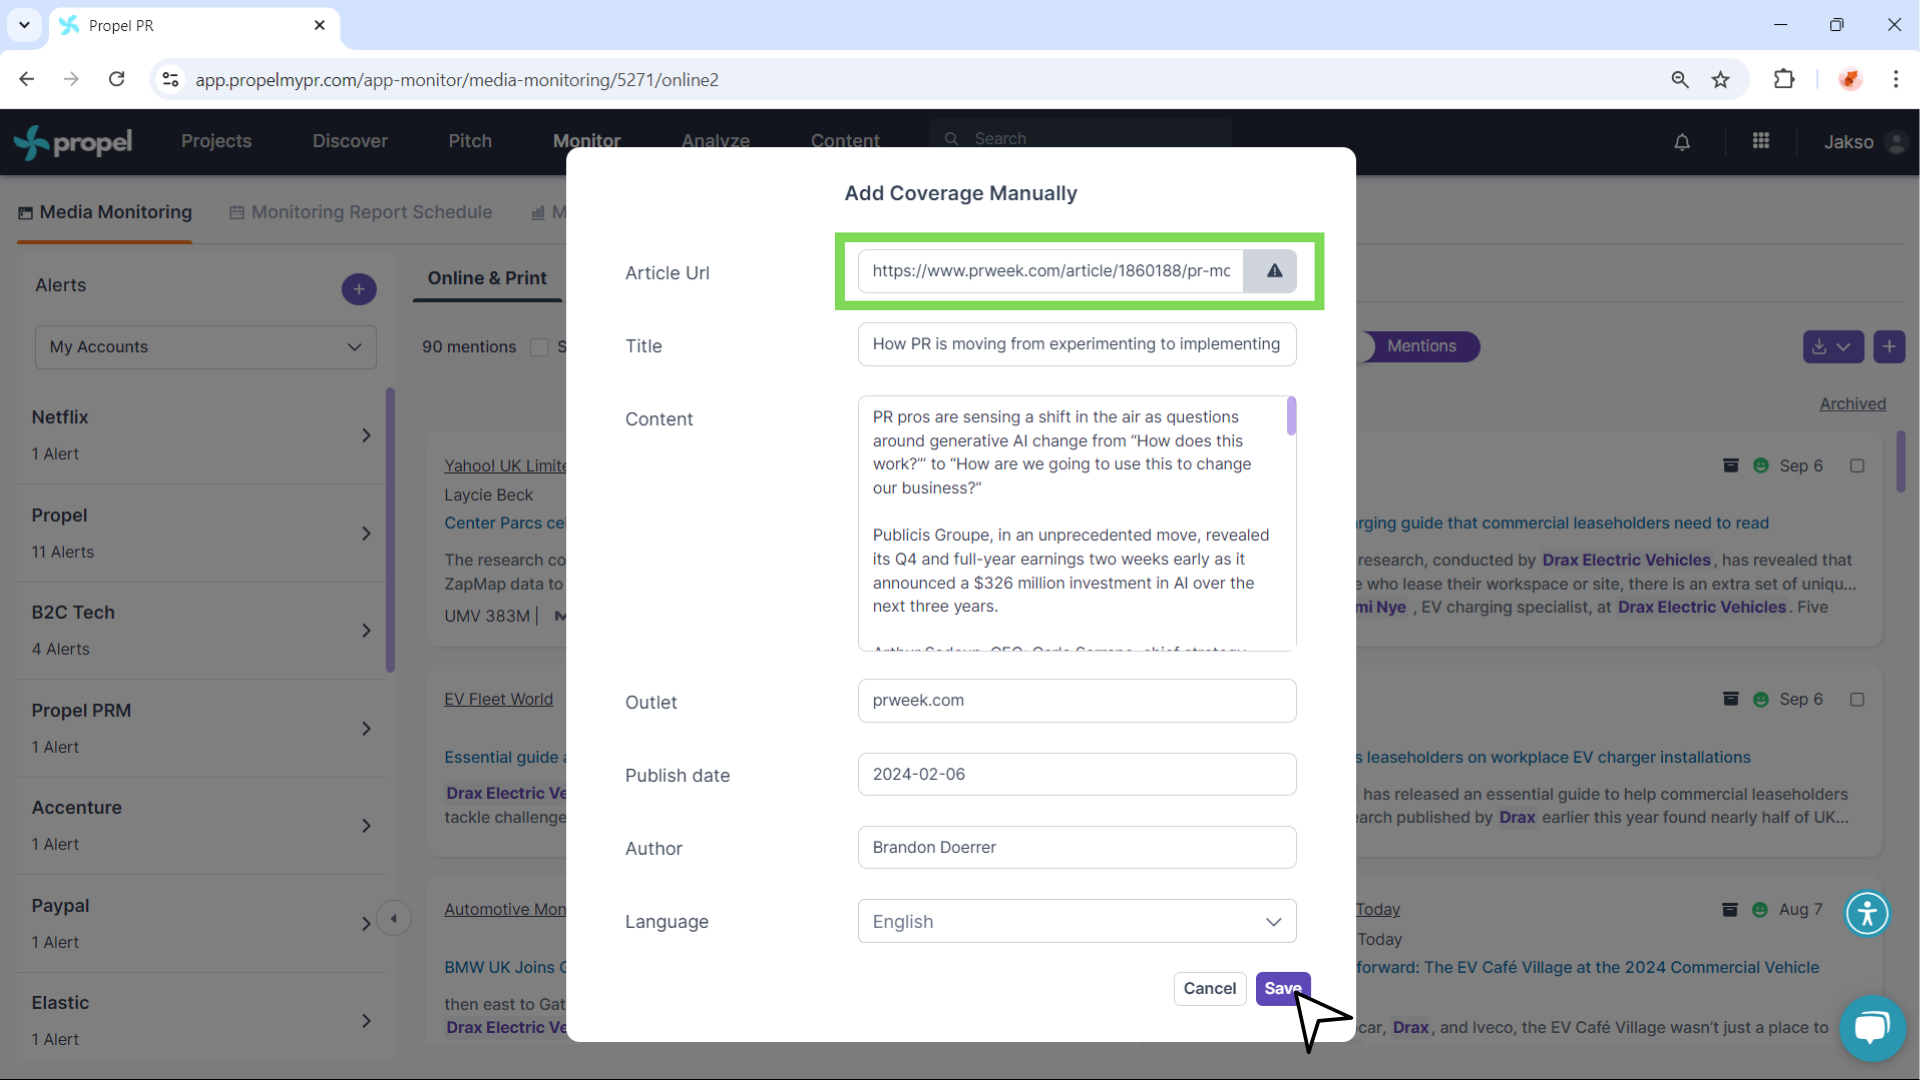Open My Accounts dropdown

[x=205, y=347]
